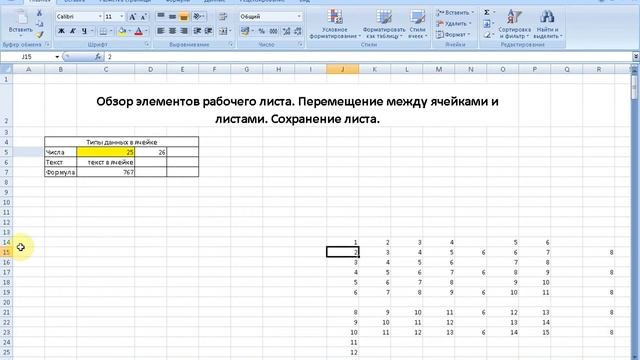
Task: Apply the yellow fill color bucket
Action: pos(122,31)
